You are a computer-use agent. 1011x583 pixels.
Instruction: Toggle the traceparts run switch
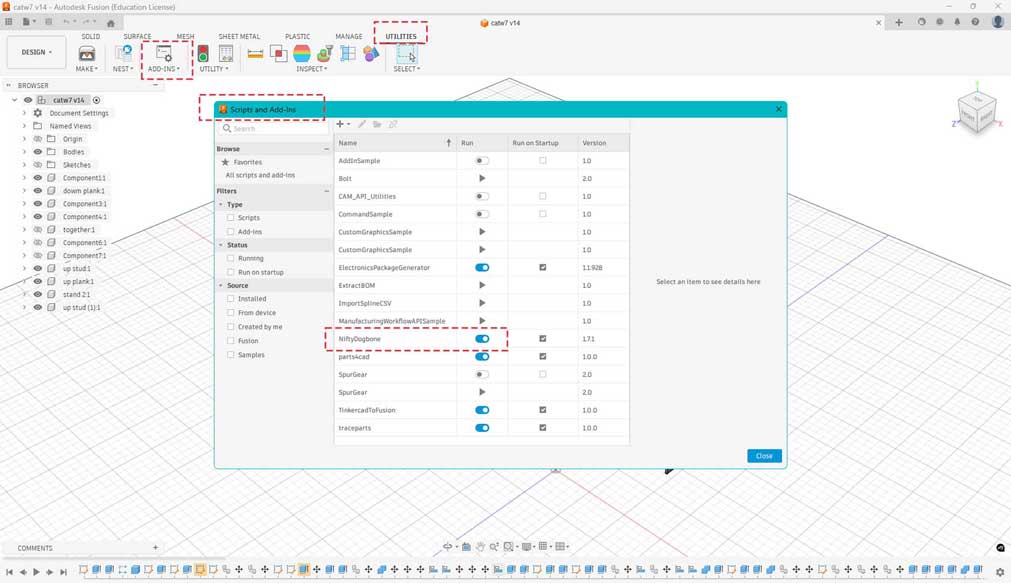482,428
